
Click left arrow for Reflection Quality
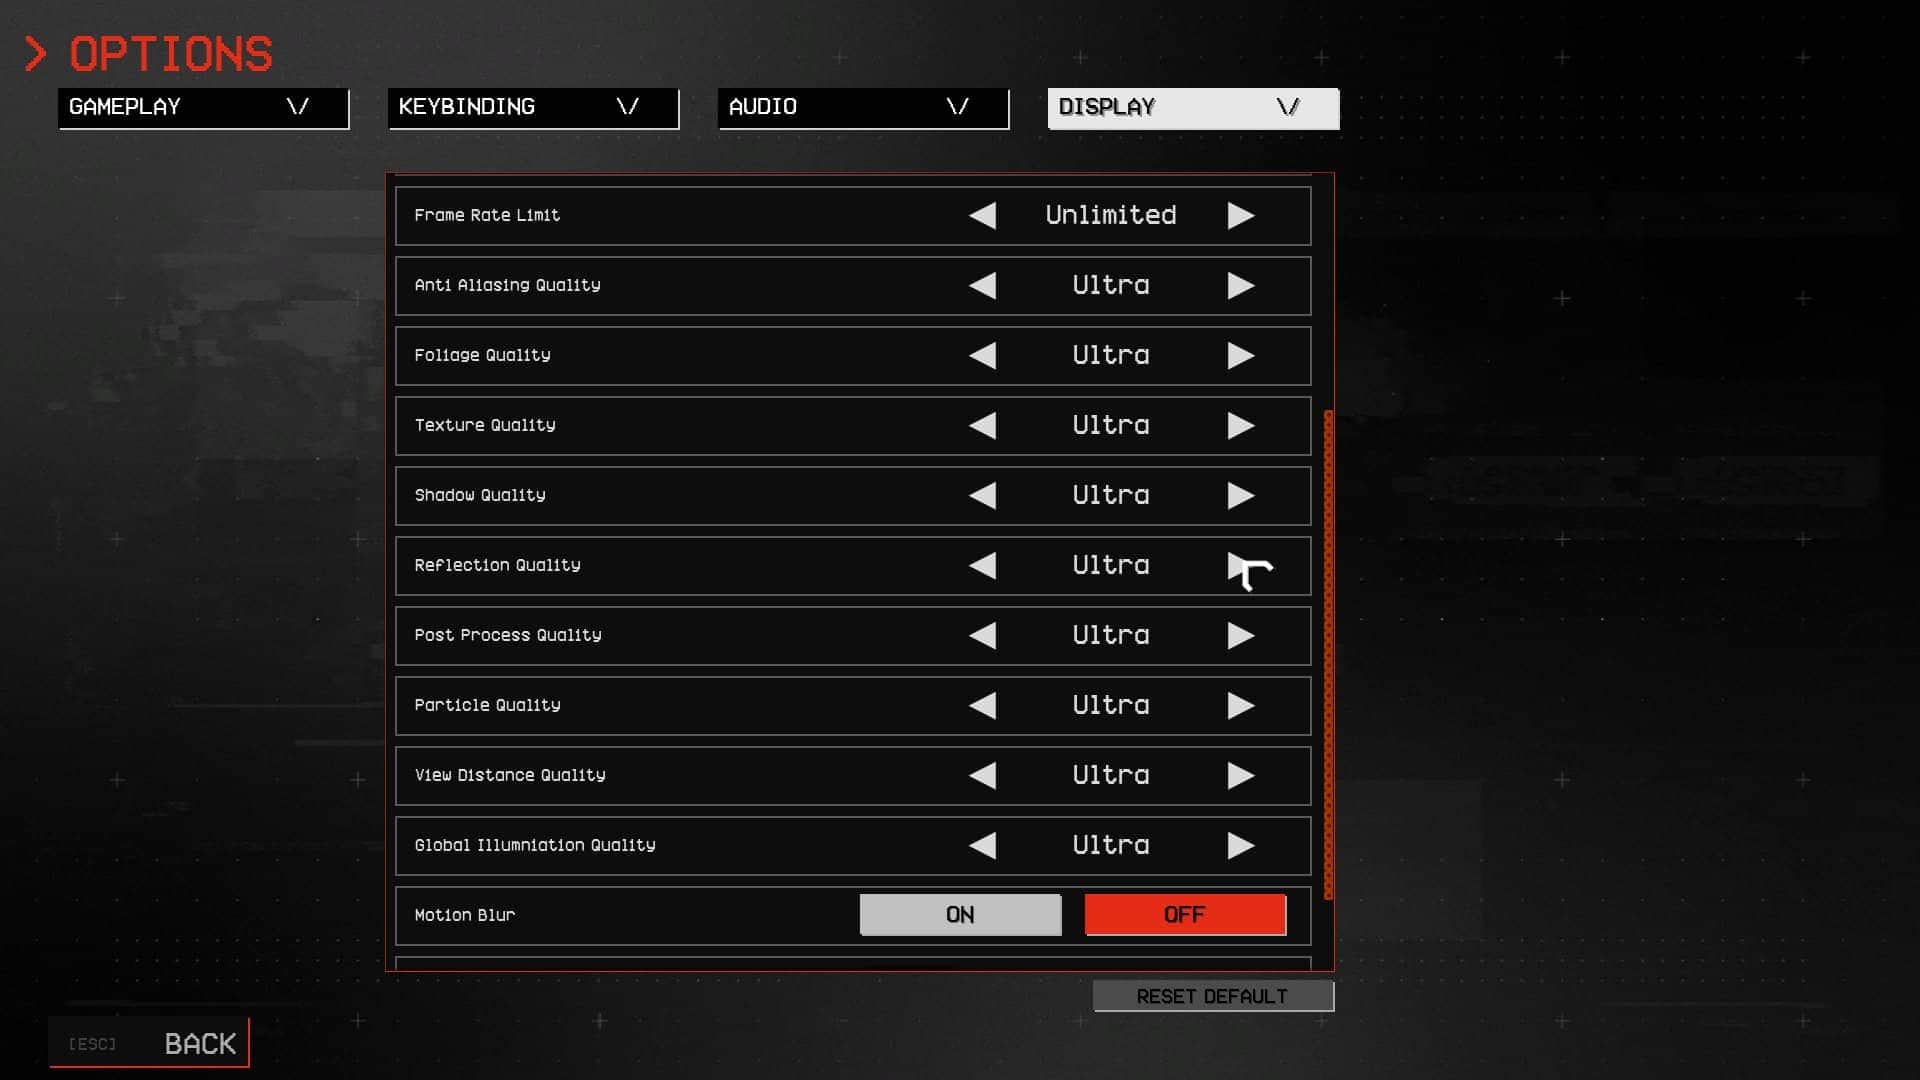click(x=982, y=565)
